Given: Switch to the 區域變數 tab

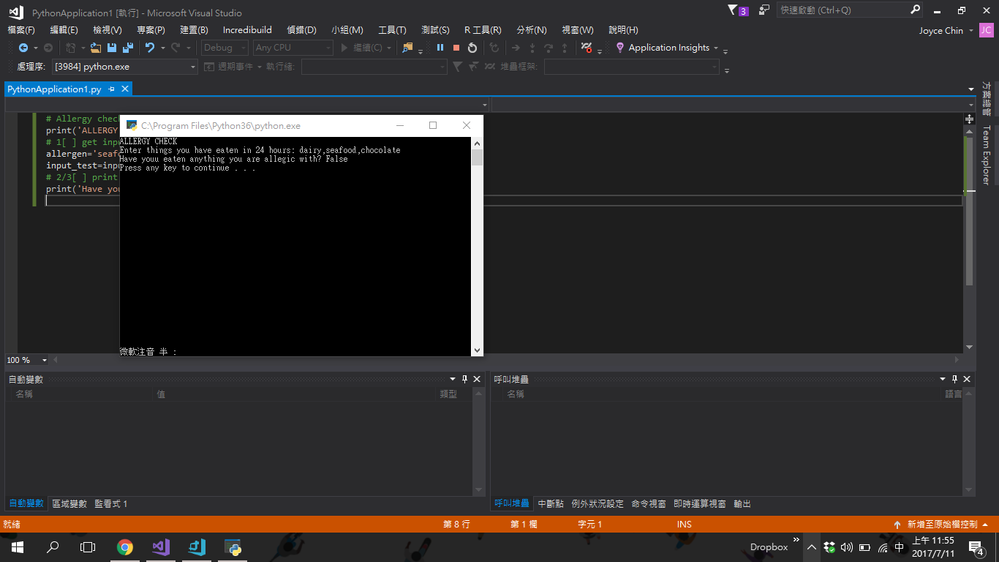Looking at the screenshot, I should tap(69, 504).
